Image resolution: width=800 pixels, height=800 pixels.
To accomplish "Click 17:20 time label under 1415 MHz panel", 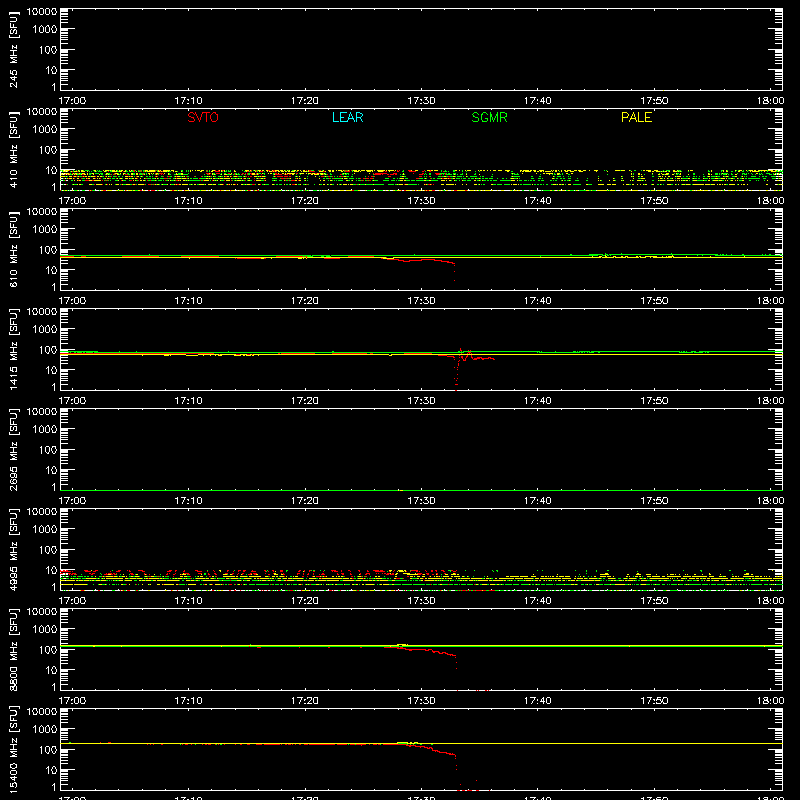I will [x=305, y=401].
